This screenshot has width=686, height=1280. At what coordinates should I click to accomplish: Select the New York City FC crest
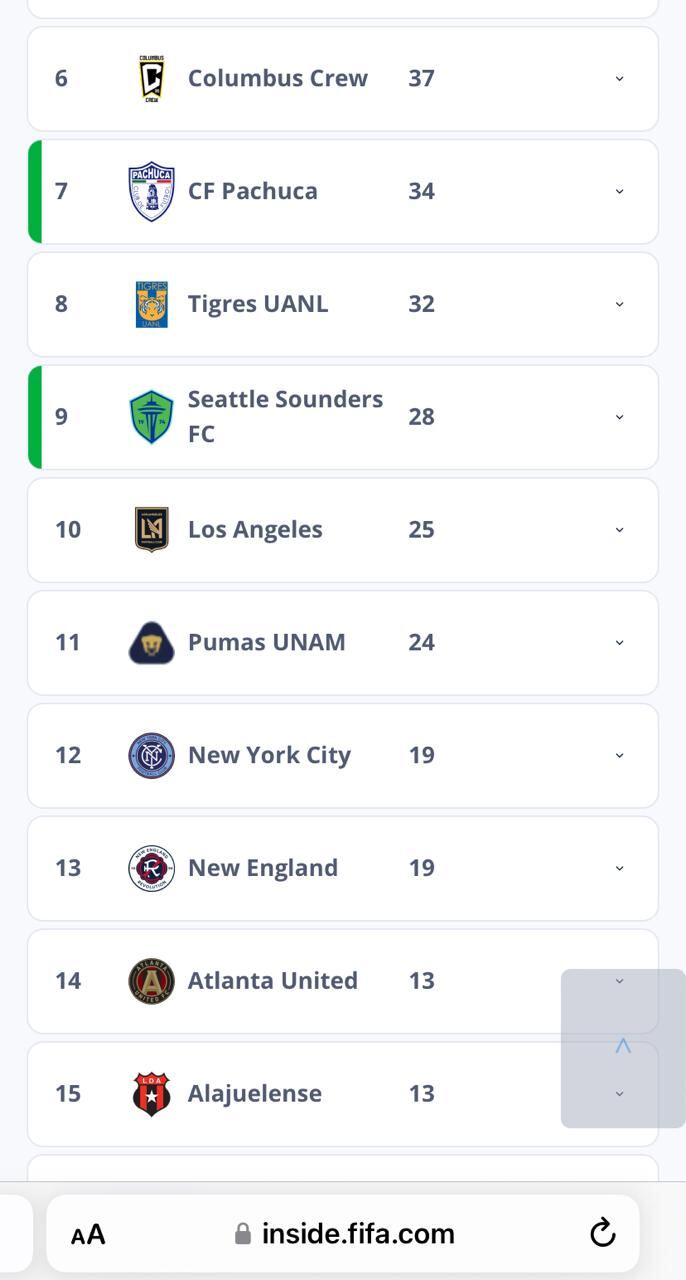point(151,755)
